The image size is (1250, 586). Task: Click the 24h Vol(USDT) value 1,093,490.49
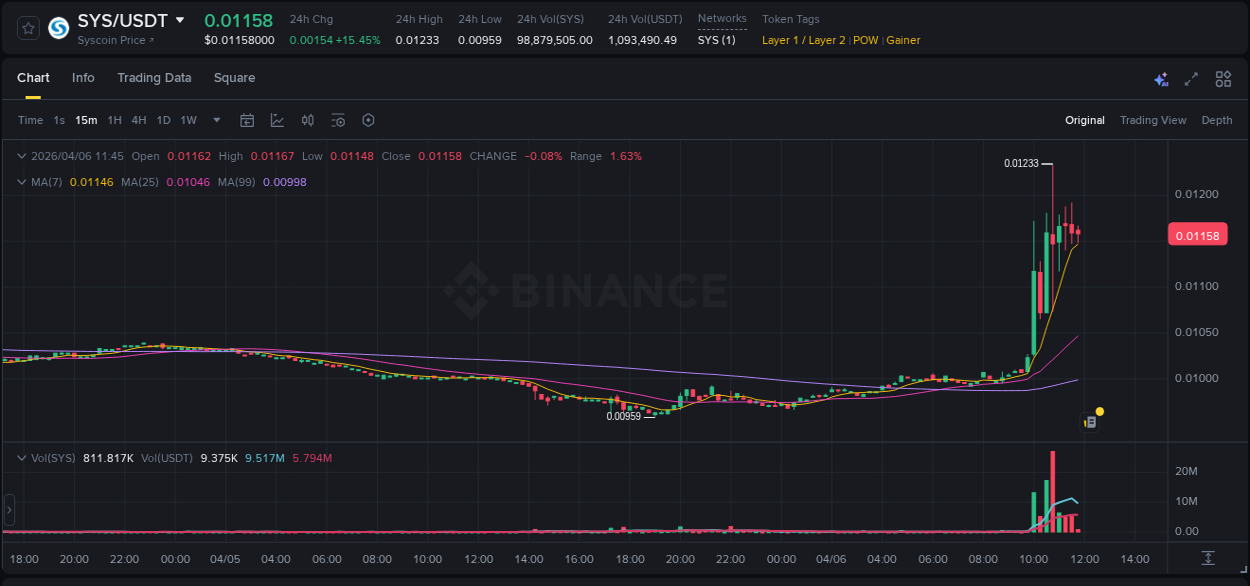642,40
